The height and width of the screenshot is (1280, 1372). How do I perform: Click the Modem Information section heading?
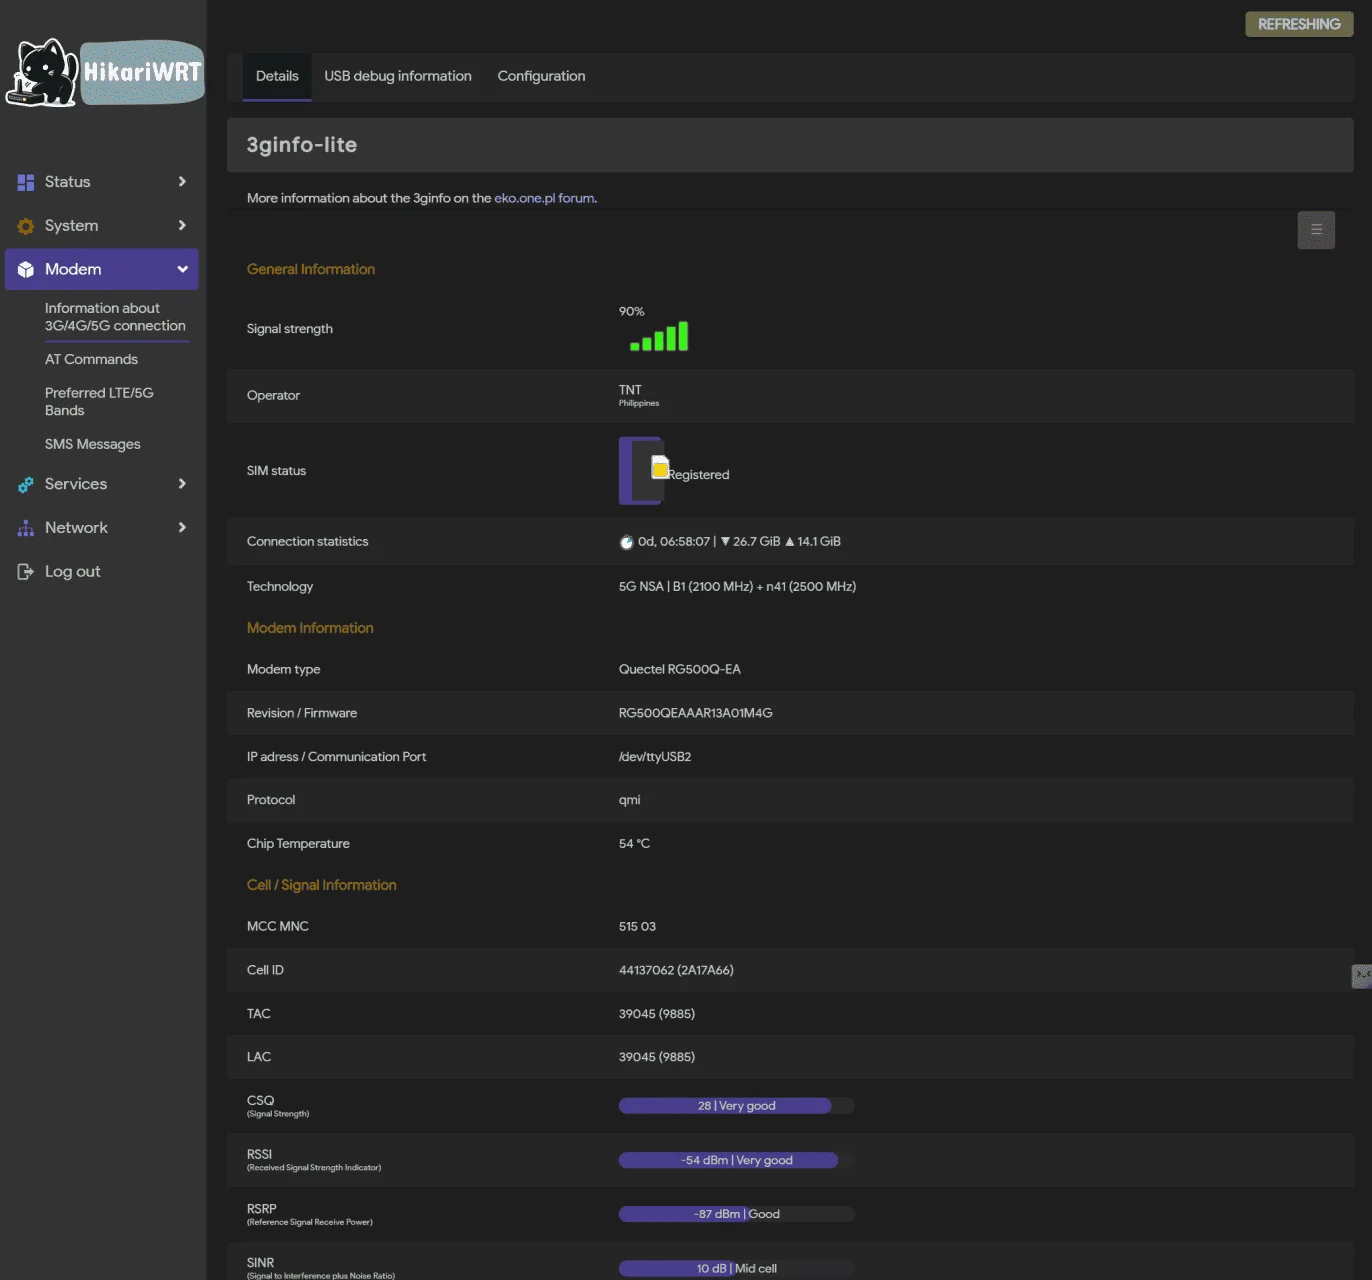pyautogui.click(x=310, y=628)
